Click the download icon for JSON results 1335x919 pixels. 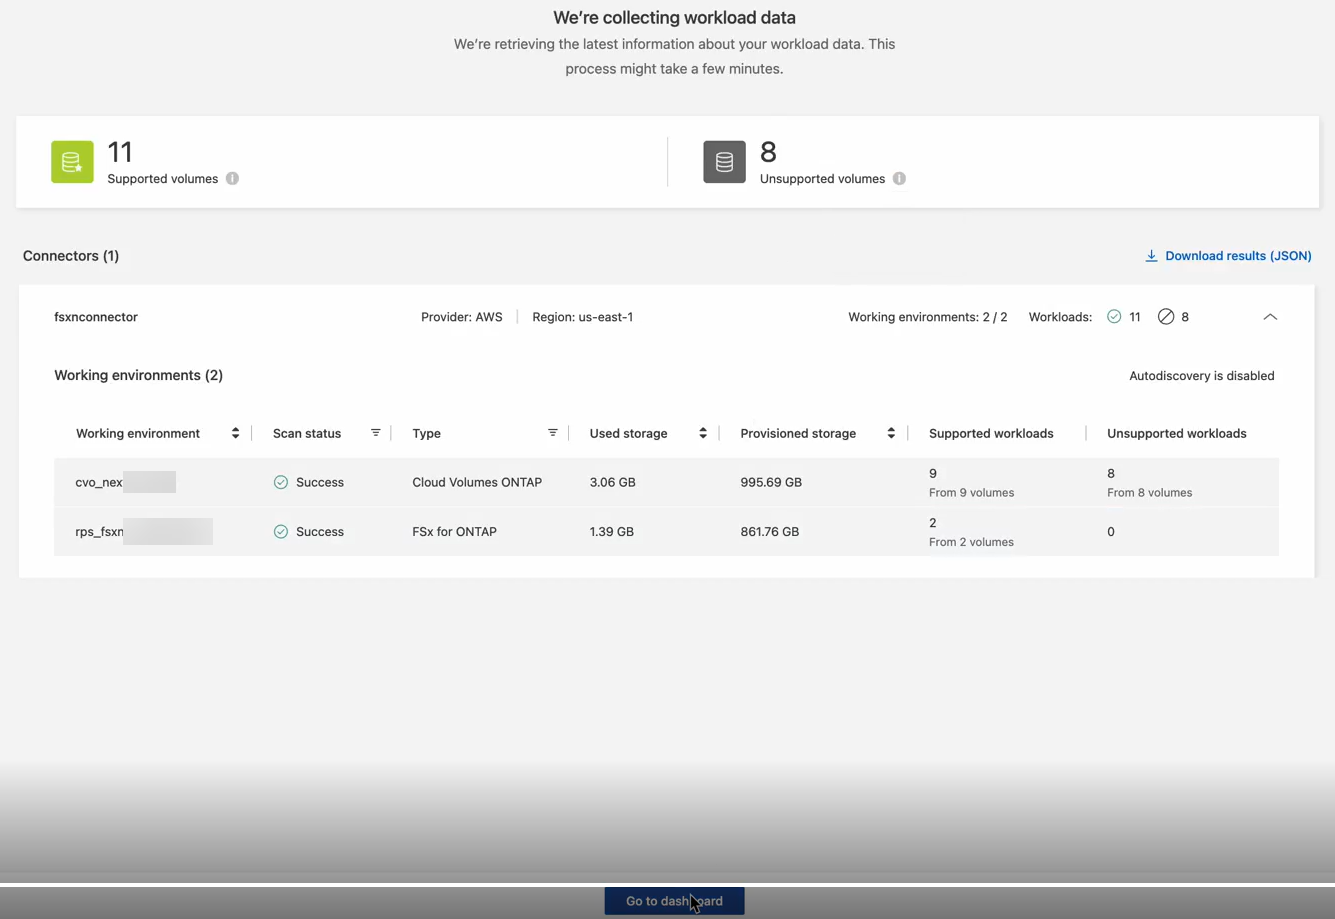click(1151, 256)
